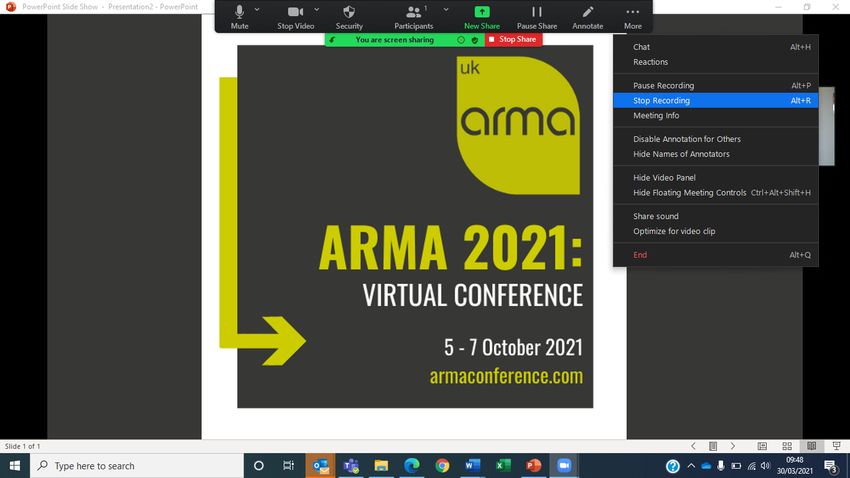Open Microsoft Teams from taskbar

coord(351,466)
